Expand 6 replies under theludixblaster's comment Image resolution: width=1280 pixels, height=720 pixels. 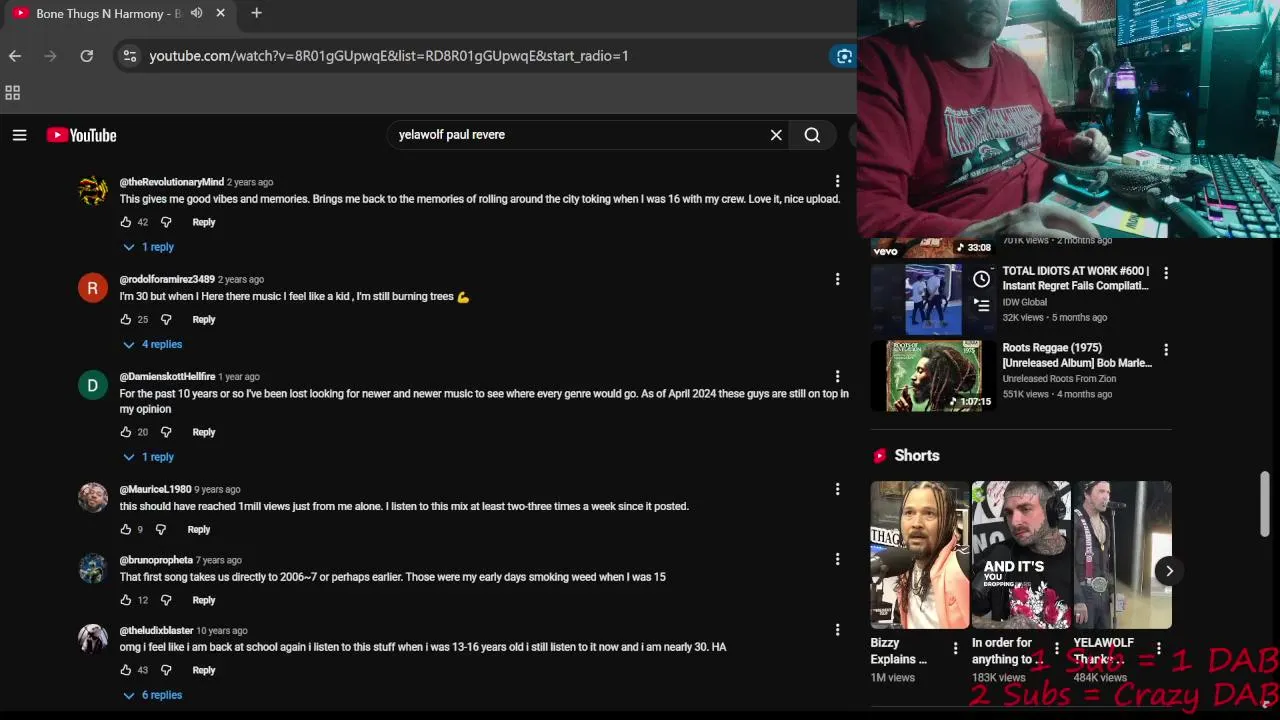(x=152, y=695)
